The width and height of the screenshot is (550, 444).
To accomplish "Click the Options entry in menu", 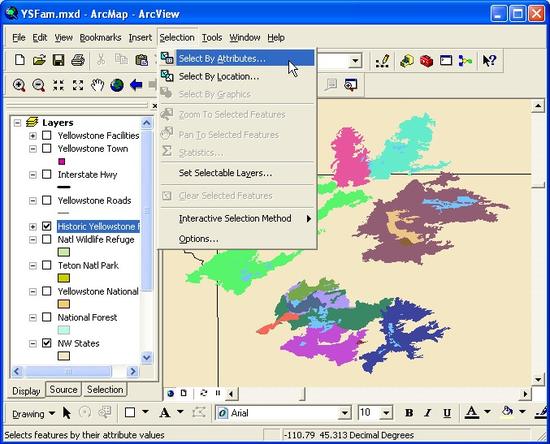I will (199, 239).
